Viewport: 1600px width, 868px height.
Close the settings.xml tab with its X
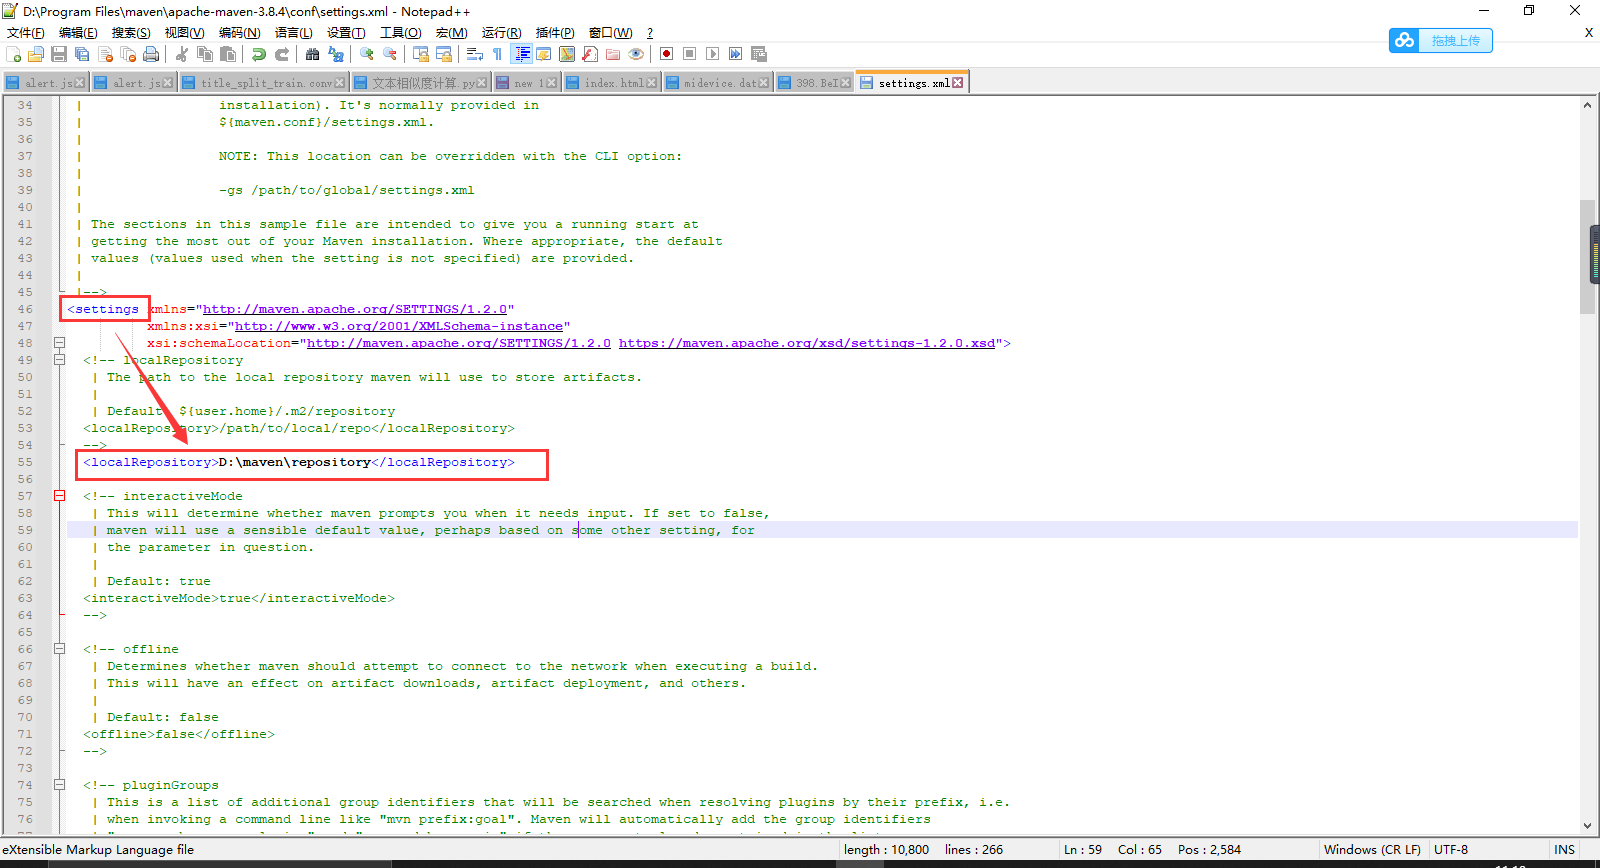click(x=958, y=83)
